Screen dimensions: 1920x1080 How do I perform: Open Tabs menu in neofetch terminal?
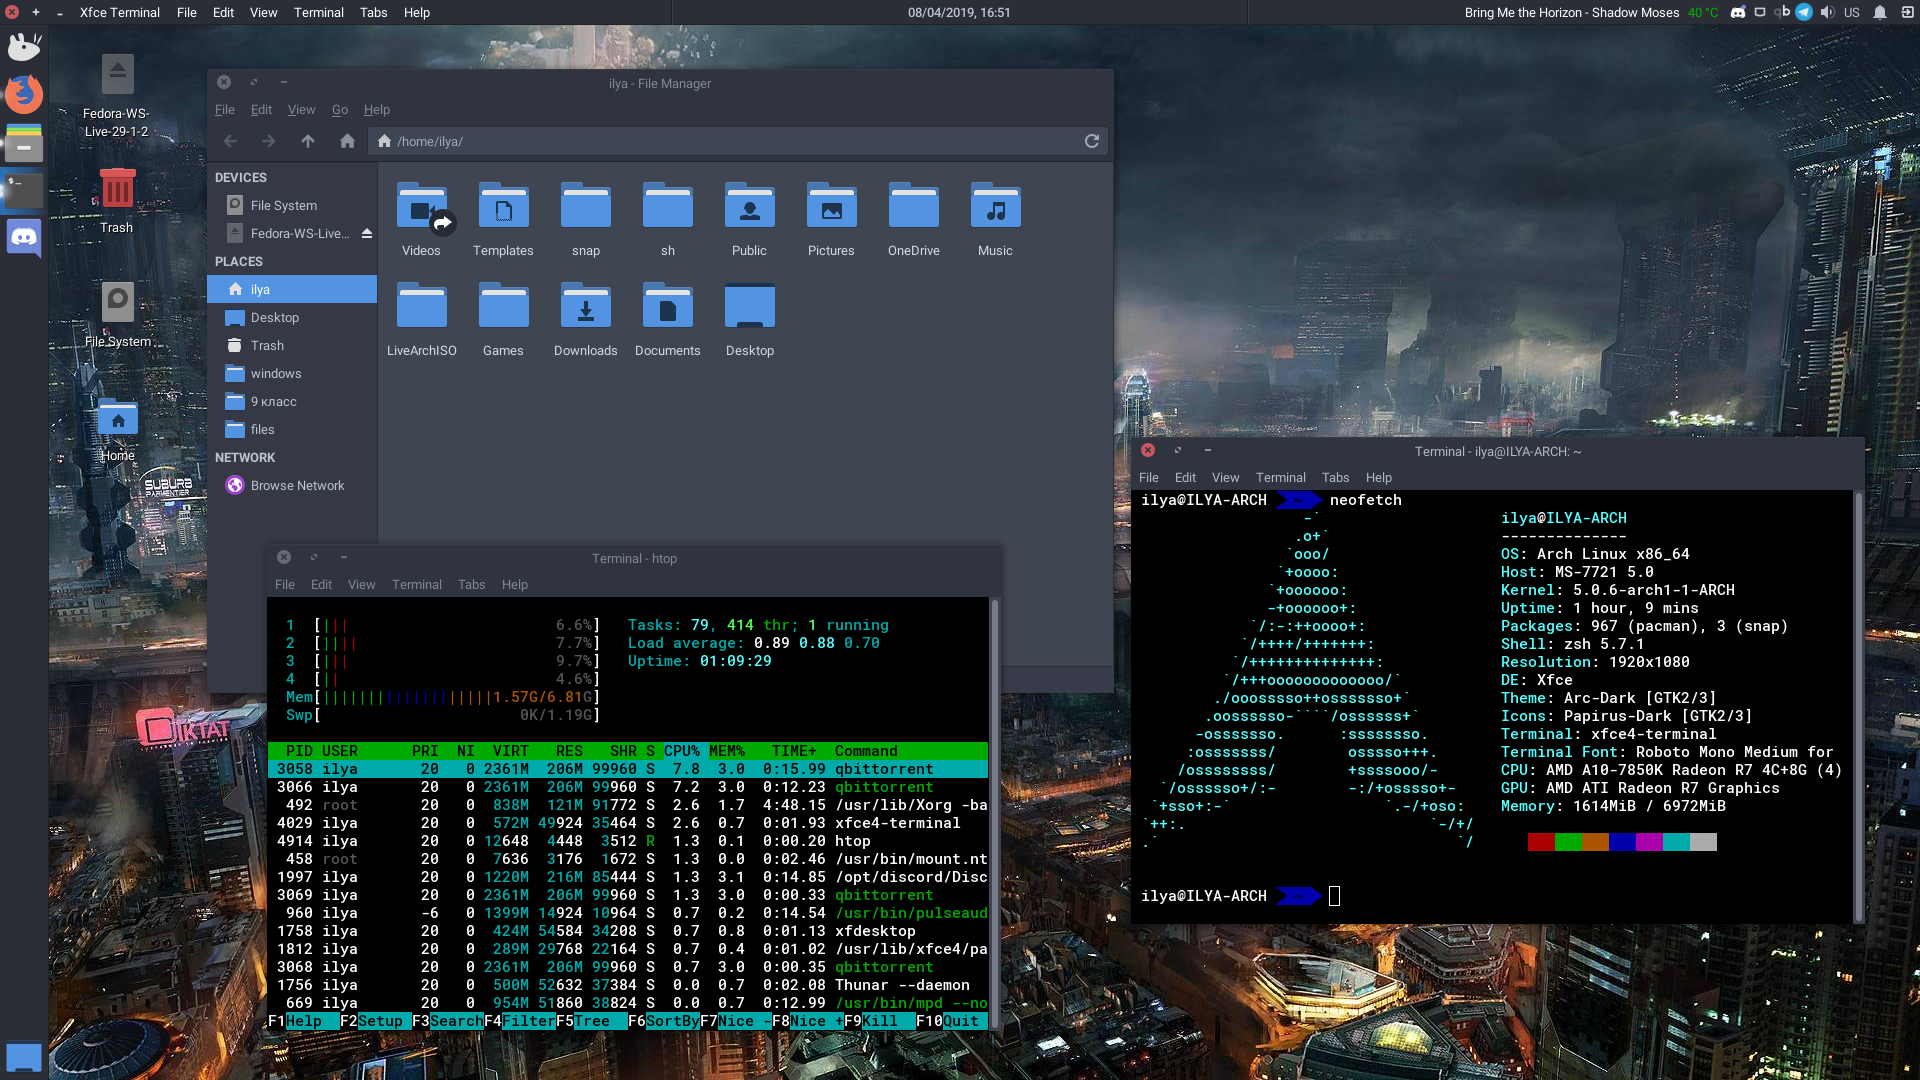click(1335, 478)
